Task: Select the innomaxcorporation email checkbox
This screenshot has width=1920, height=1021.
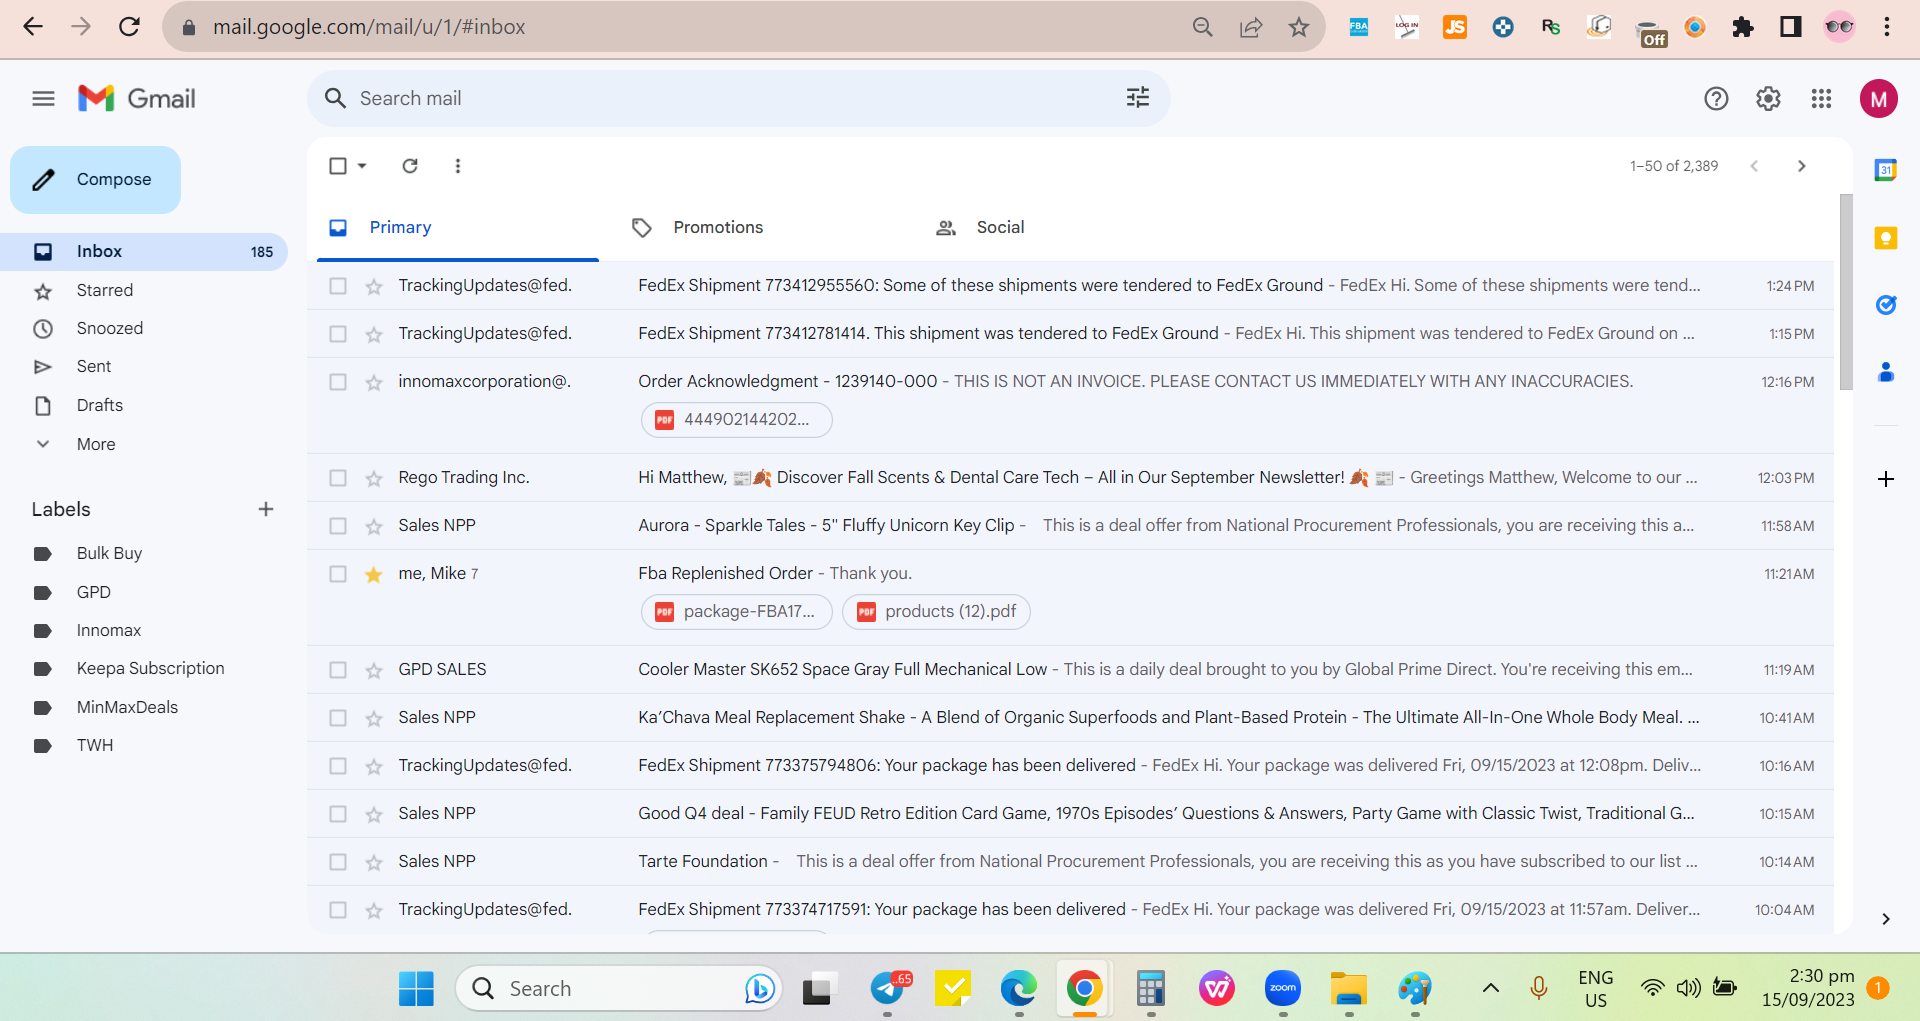Action: click(x=338, y=382)
